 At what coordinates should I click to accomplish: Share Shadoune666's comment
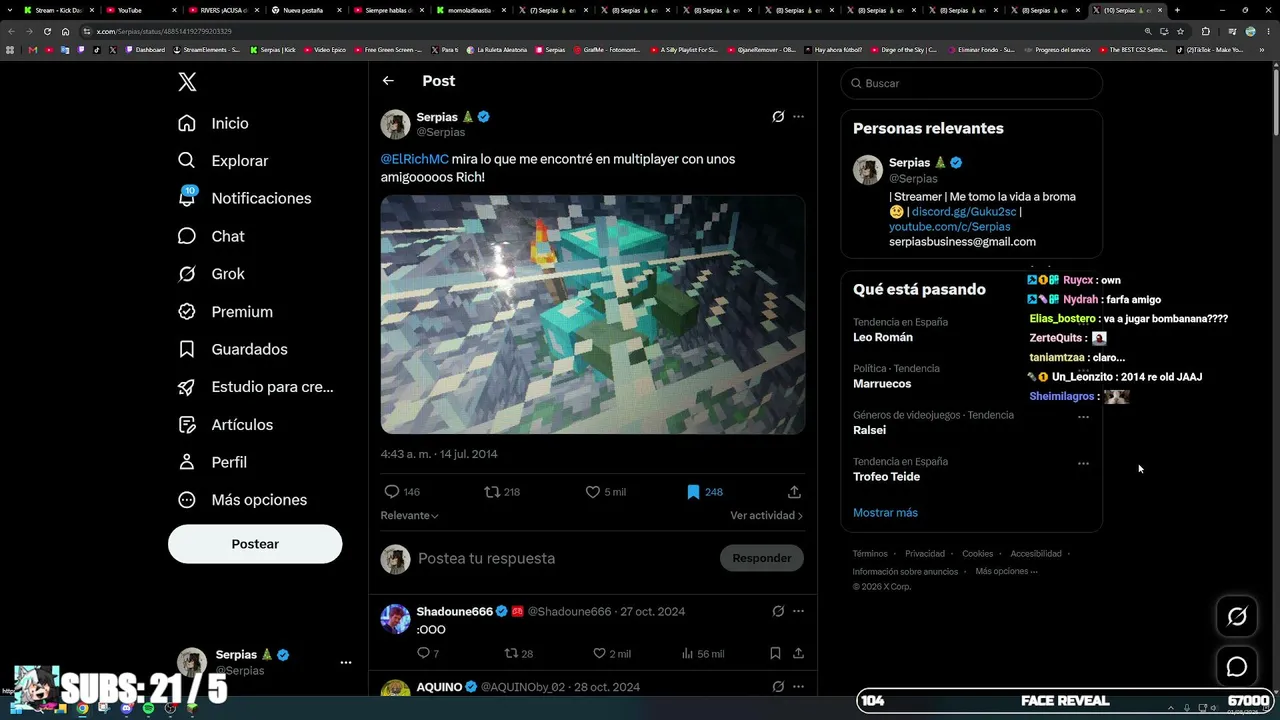pyautogui.click(x=798, y=654)
